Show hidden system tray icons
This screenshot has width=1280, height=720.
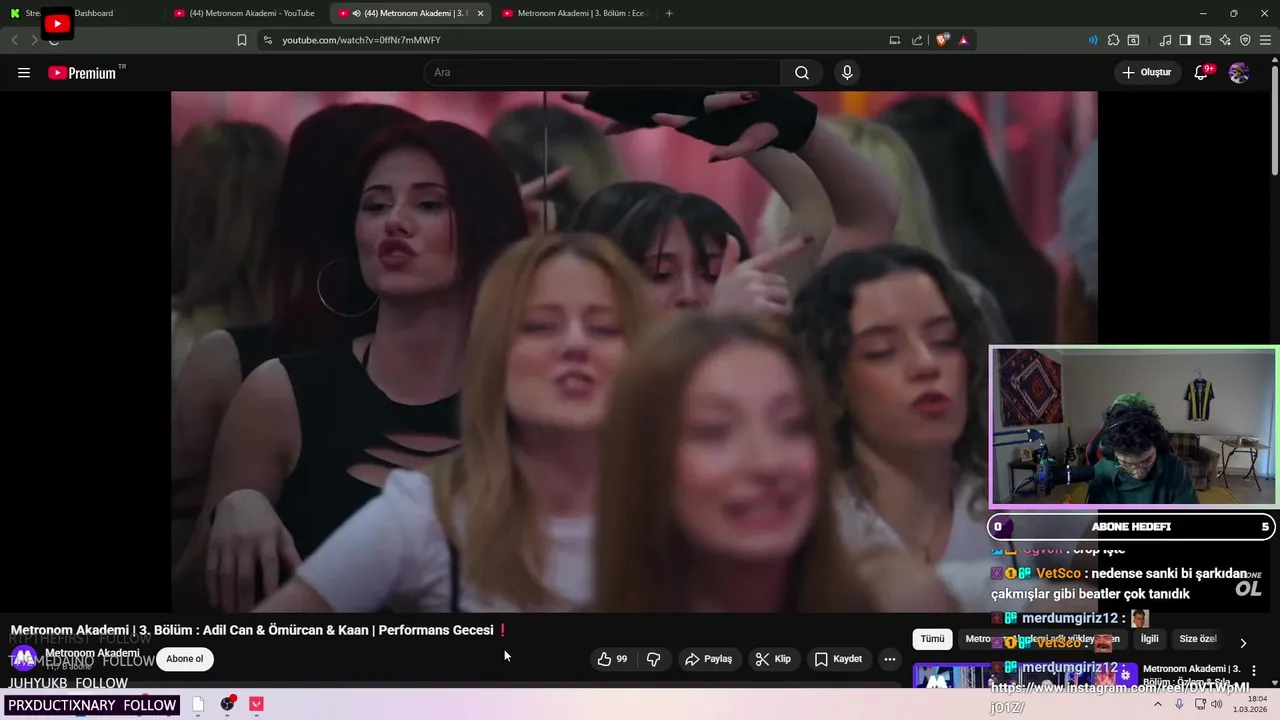coord(1158,704)
